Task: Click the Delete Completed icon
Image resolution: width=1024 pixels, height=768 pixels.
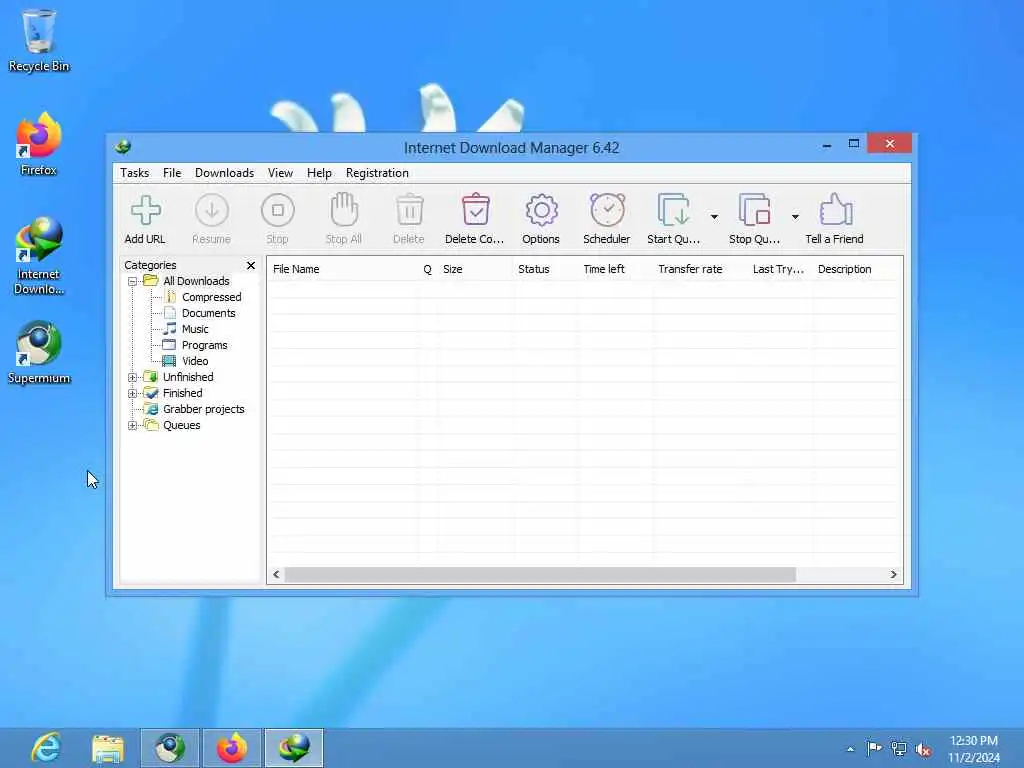Action: pos(475,210)
